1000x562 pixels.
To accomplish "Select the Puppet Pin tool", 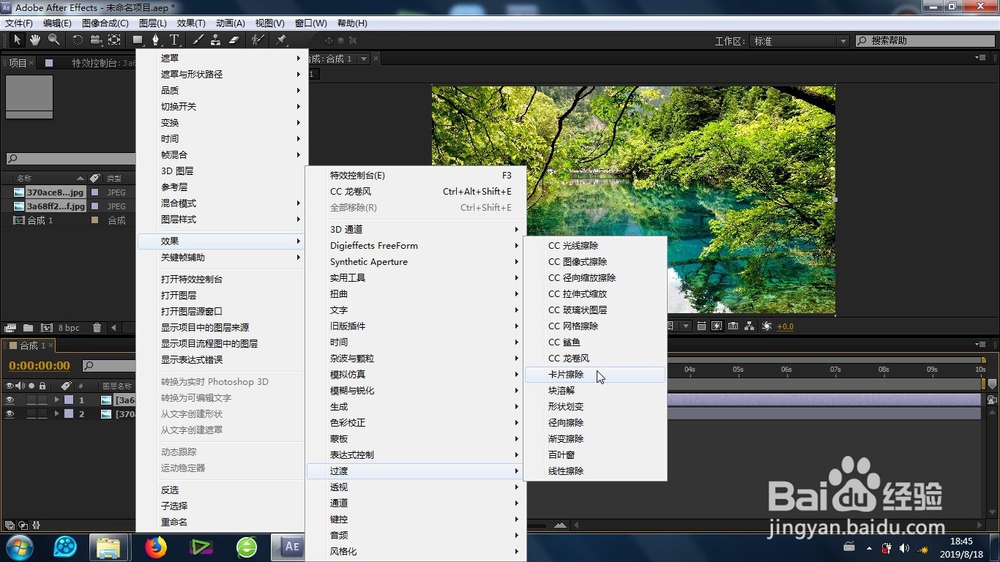I will pyautogui.click(x=281, y=40).
